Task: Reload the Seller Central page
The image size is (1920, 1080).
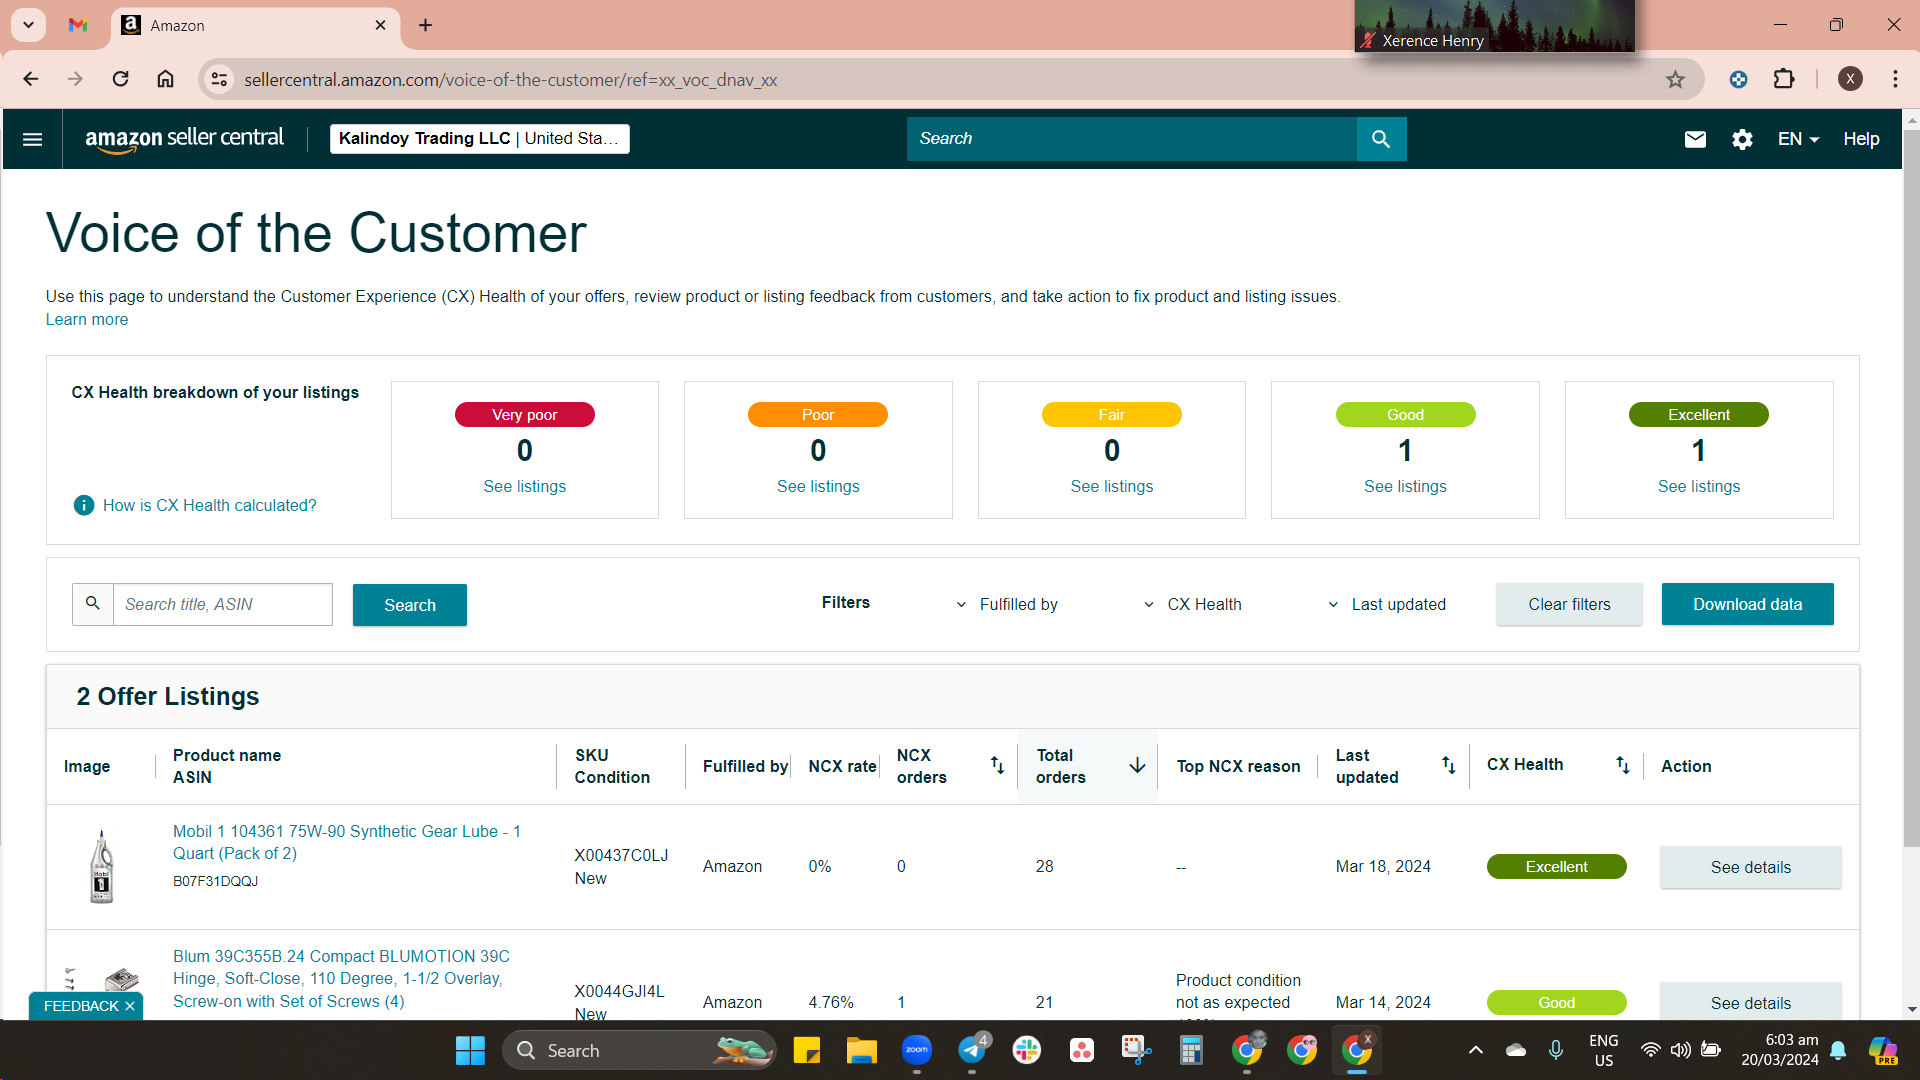Action: [x=120, y=79]
